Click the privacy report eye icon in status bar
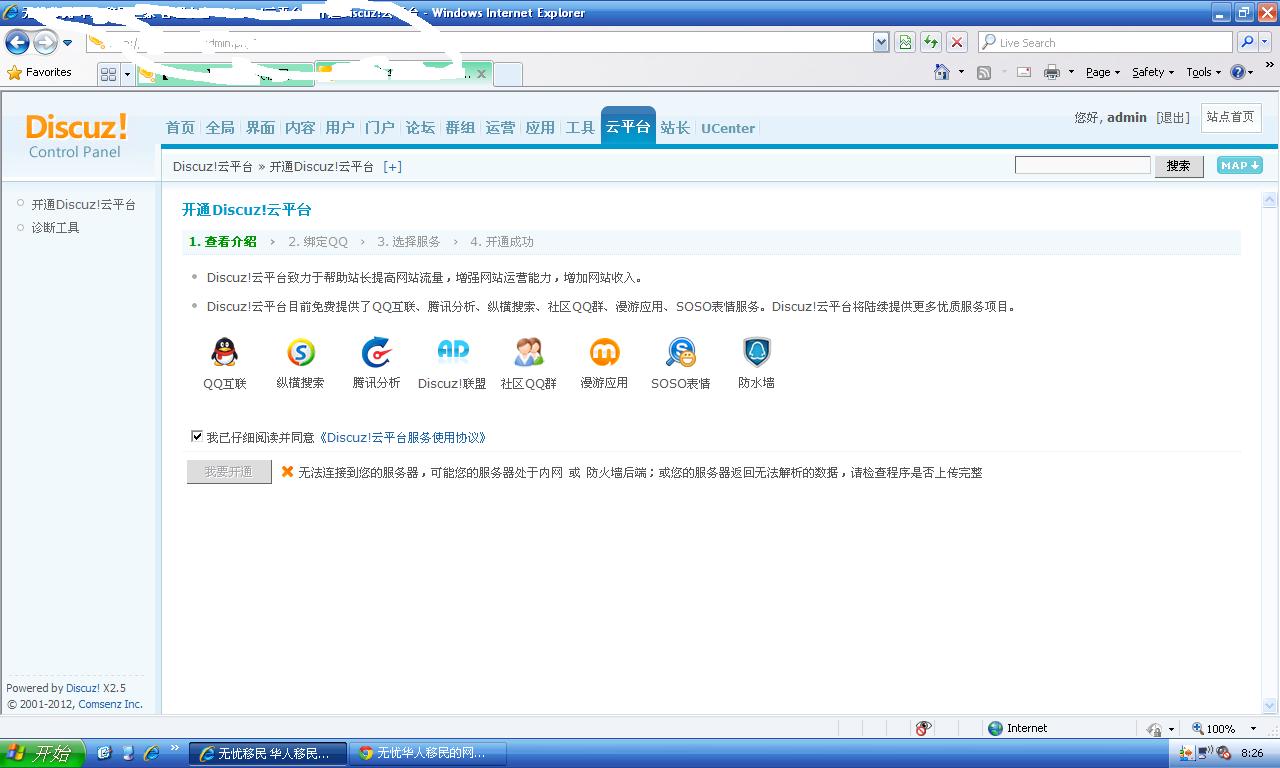1280x768 pixels. point(923,728)
